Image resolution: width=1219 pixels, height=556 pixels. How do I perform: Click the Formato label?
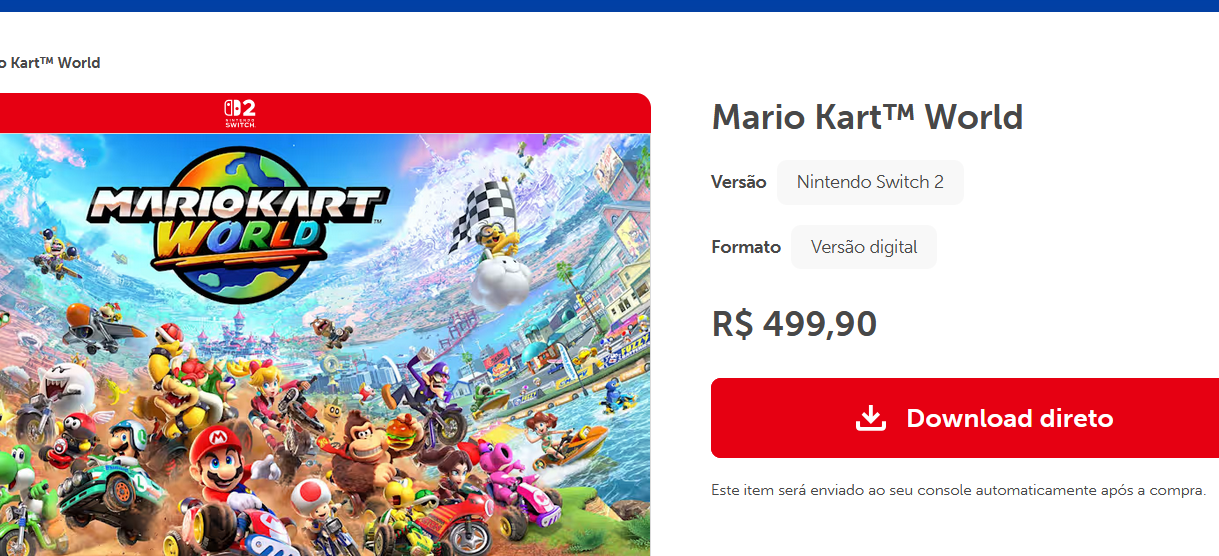pos(746,247)
